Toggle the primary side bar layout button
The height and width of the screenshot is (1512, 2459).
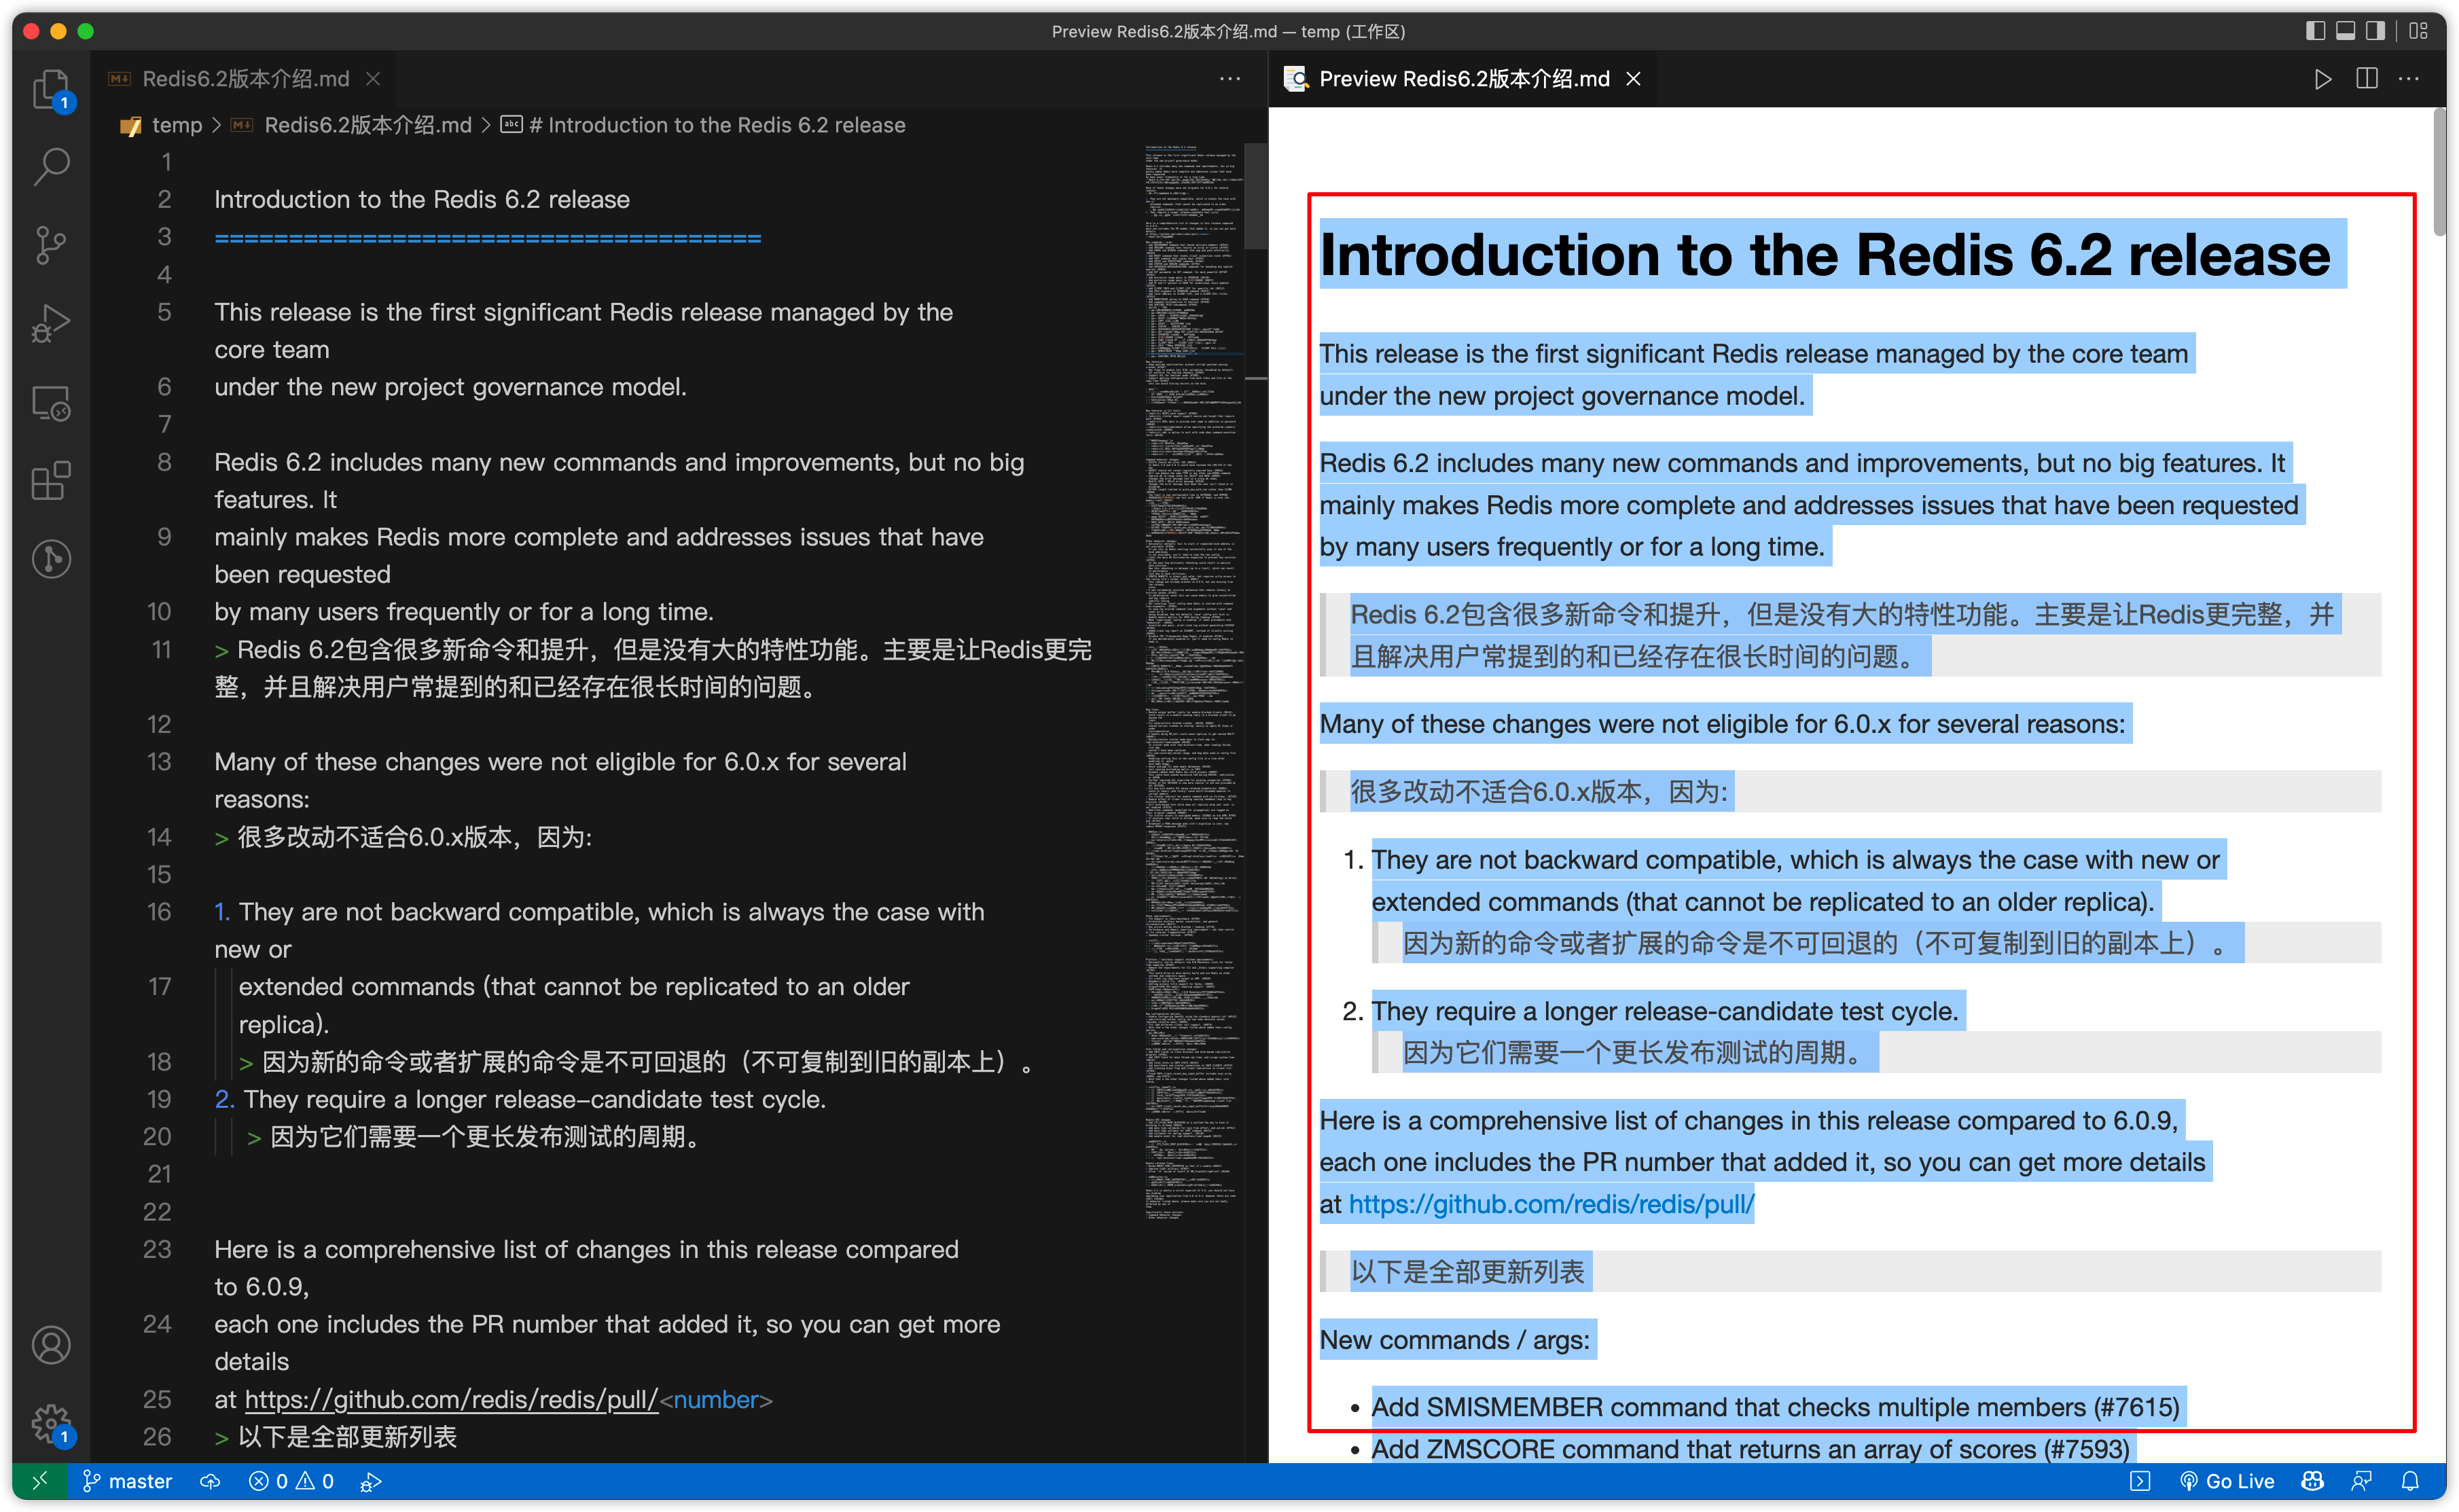[x=2316, y=31]
